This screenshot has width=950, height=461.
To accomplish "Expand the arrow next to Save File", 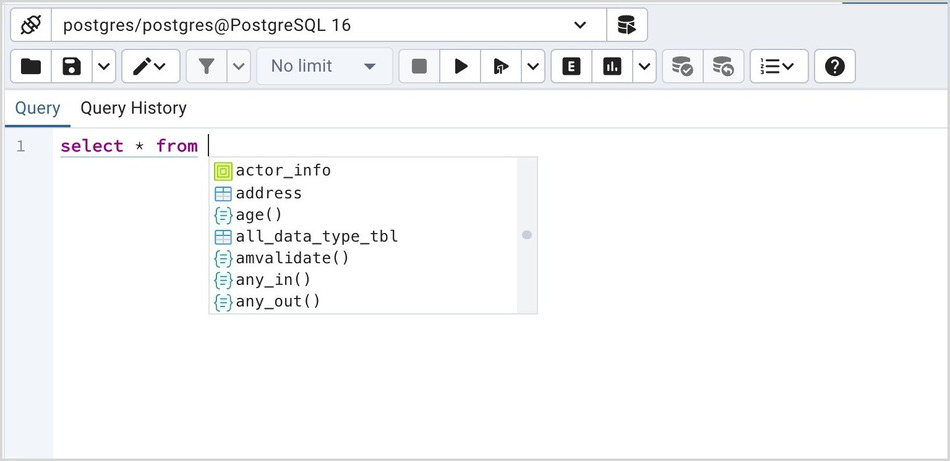I will point(104,66).
